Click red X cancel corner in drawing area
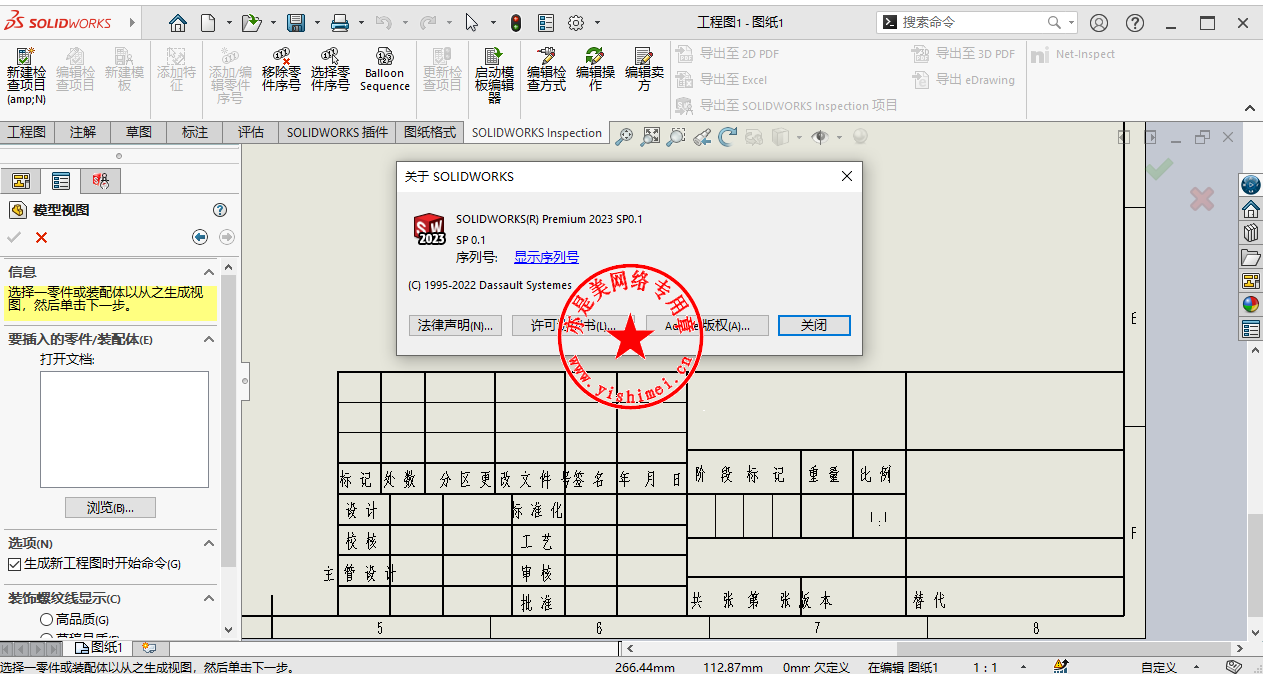1263x674 pixels. (x=1201, y=198)
